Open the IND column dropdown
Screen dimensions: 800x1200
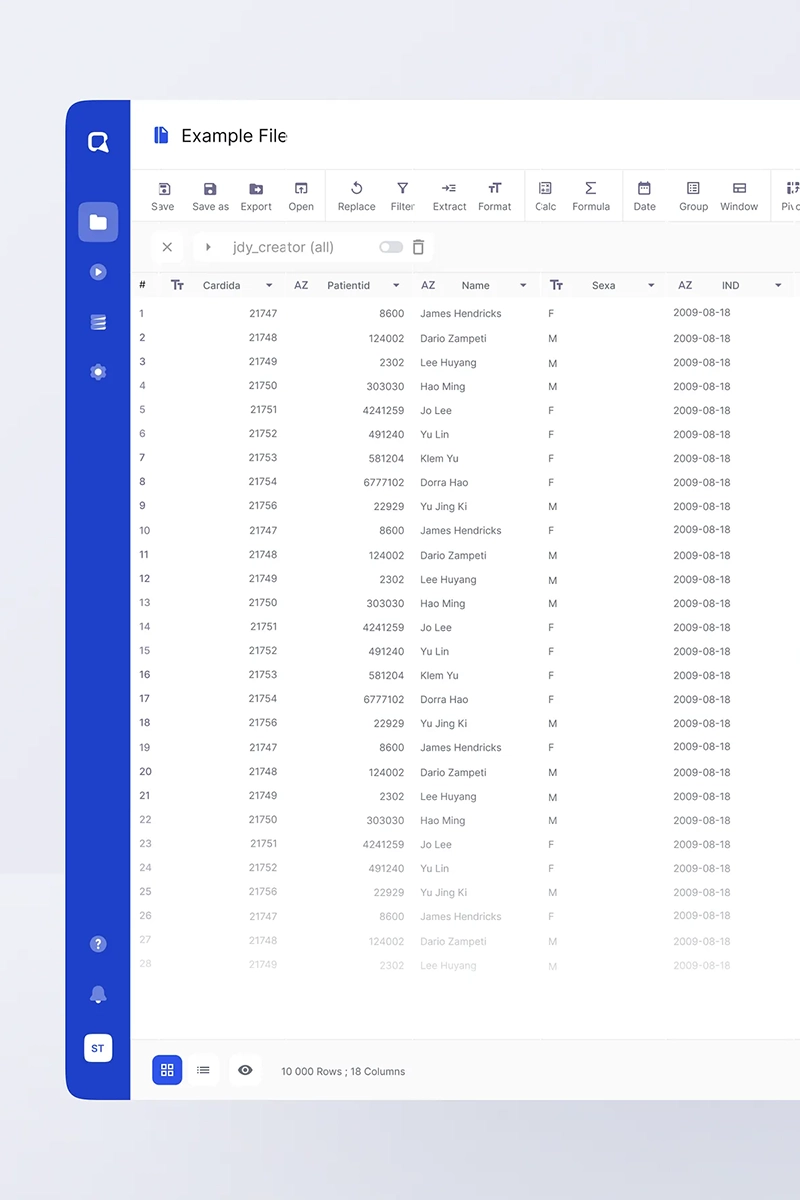[x=778, y=286]
